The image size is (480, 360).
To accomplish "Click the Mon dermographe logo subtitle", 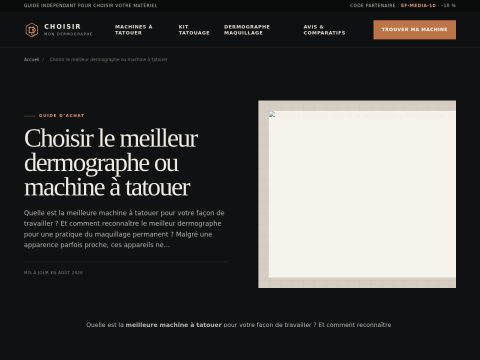I will [68, 34].
